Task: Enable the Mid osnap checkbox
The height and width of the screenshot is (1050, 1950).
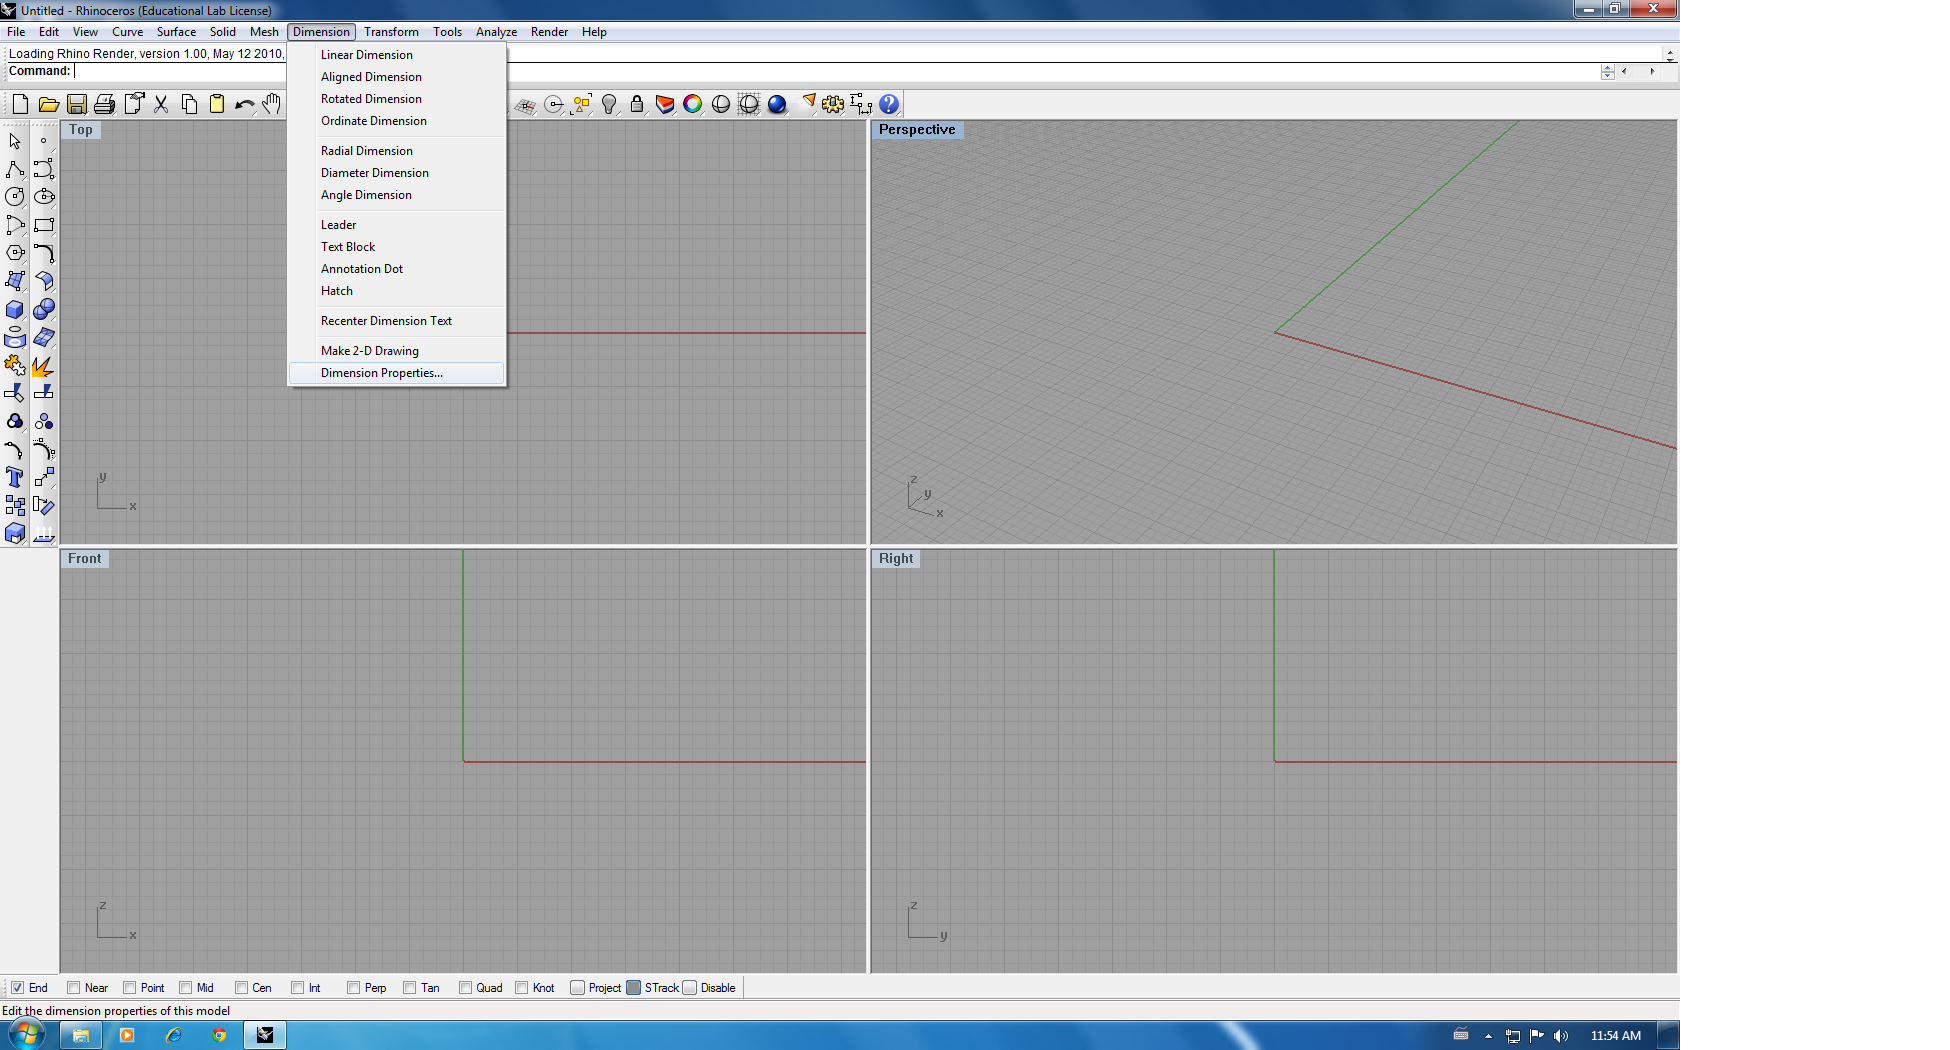Action: click(x=185, y=988)
